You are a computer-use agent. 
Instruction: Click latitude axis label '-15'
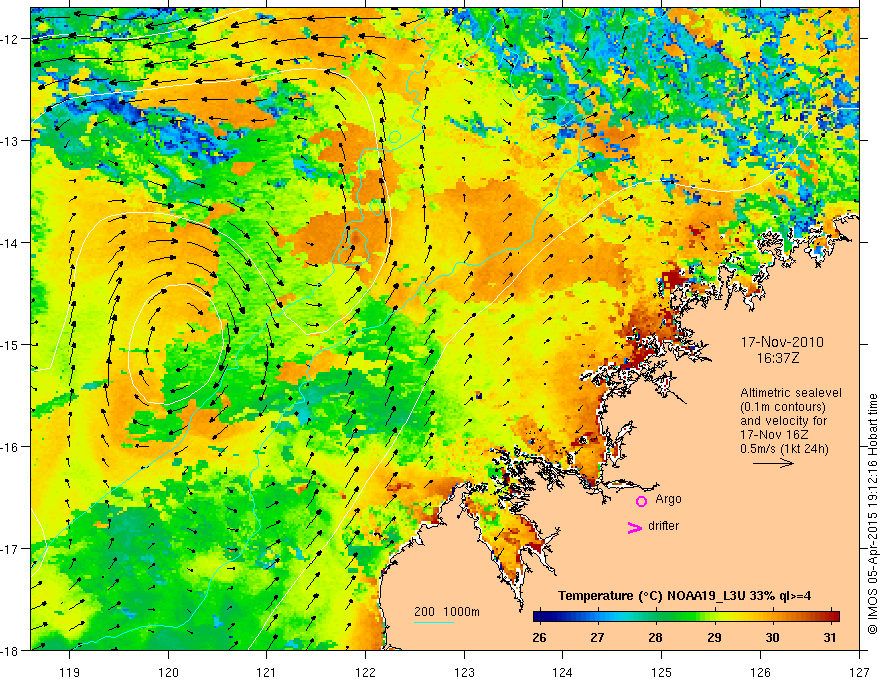coord(11,344)
